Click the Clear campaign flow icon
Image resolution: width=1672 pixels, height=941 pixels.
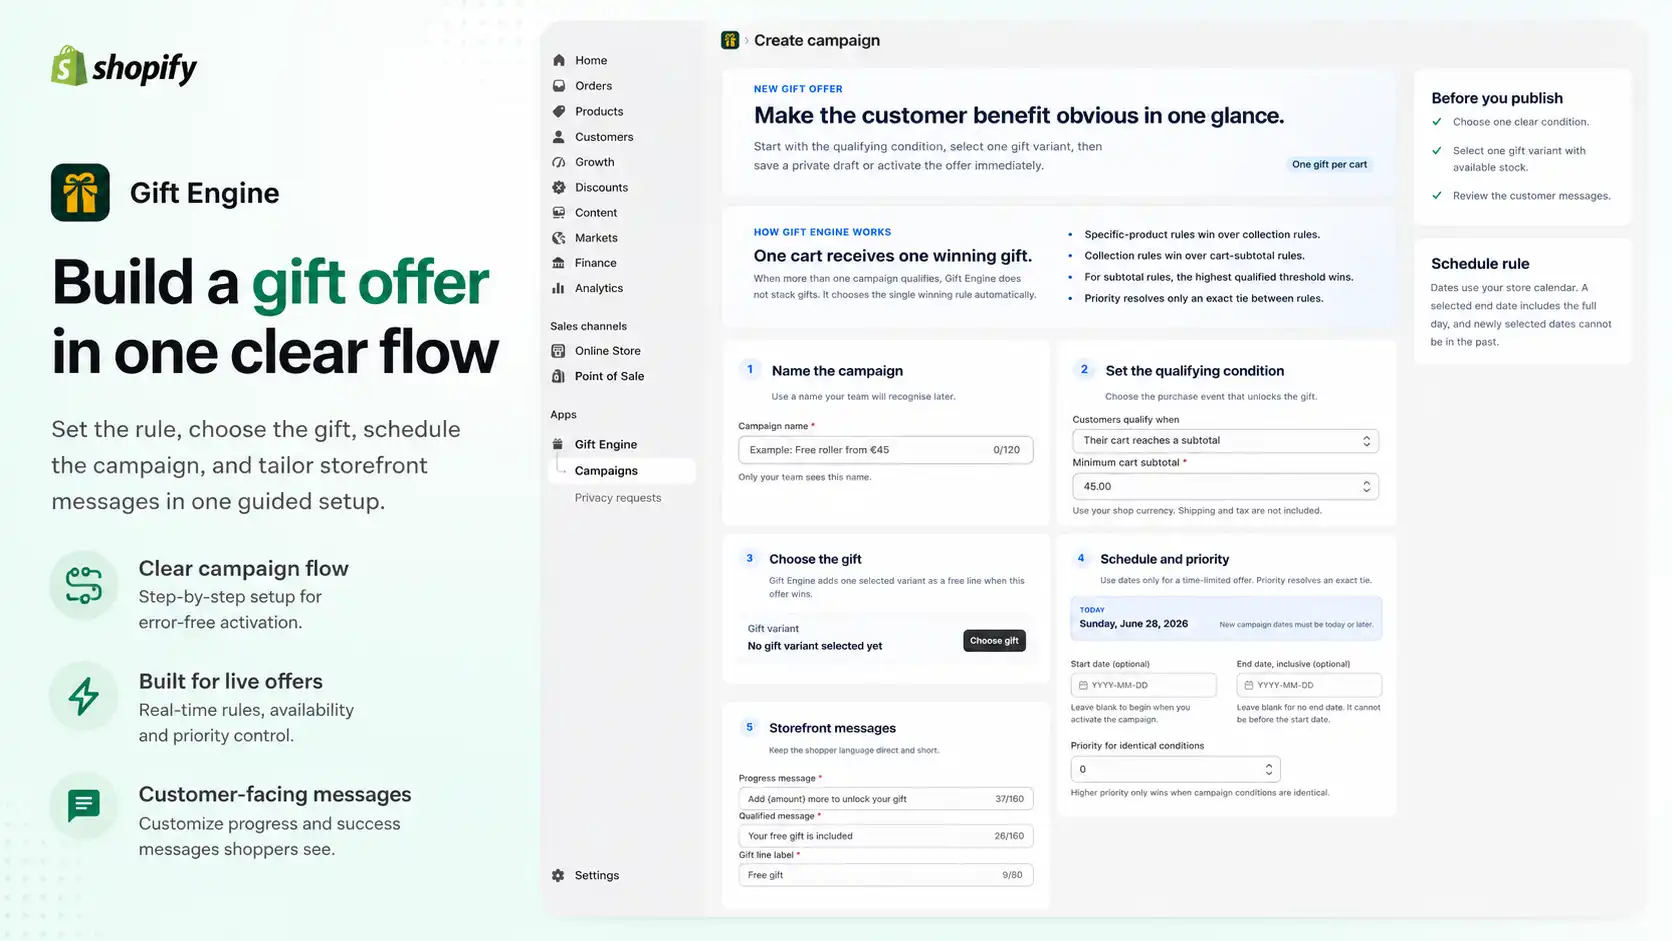pos(84,585)
